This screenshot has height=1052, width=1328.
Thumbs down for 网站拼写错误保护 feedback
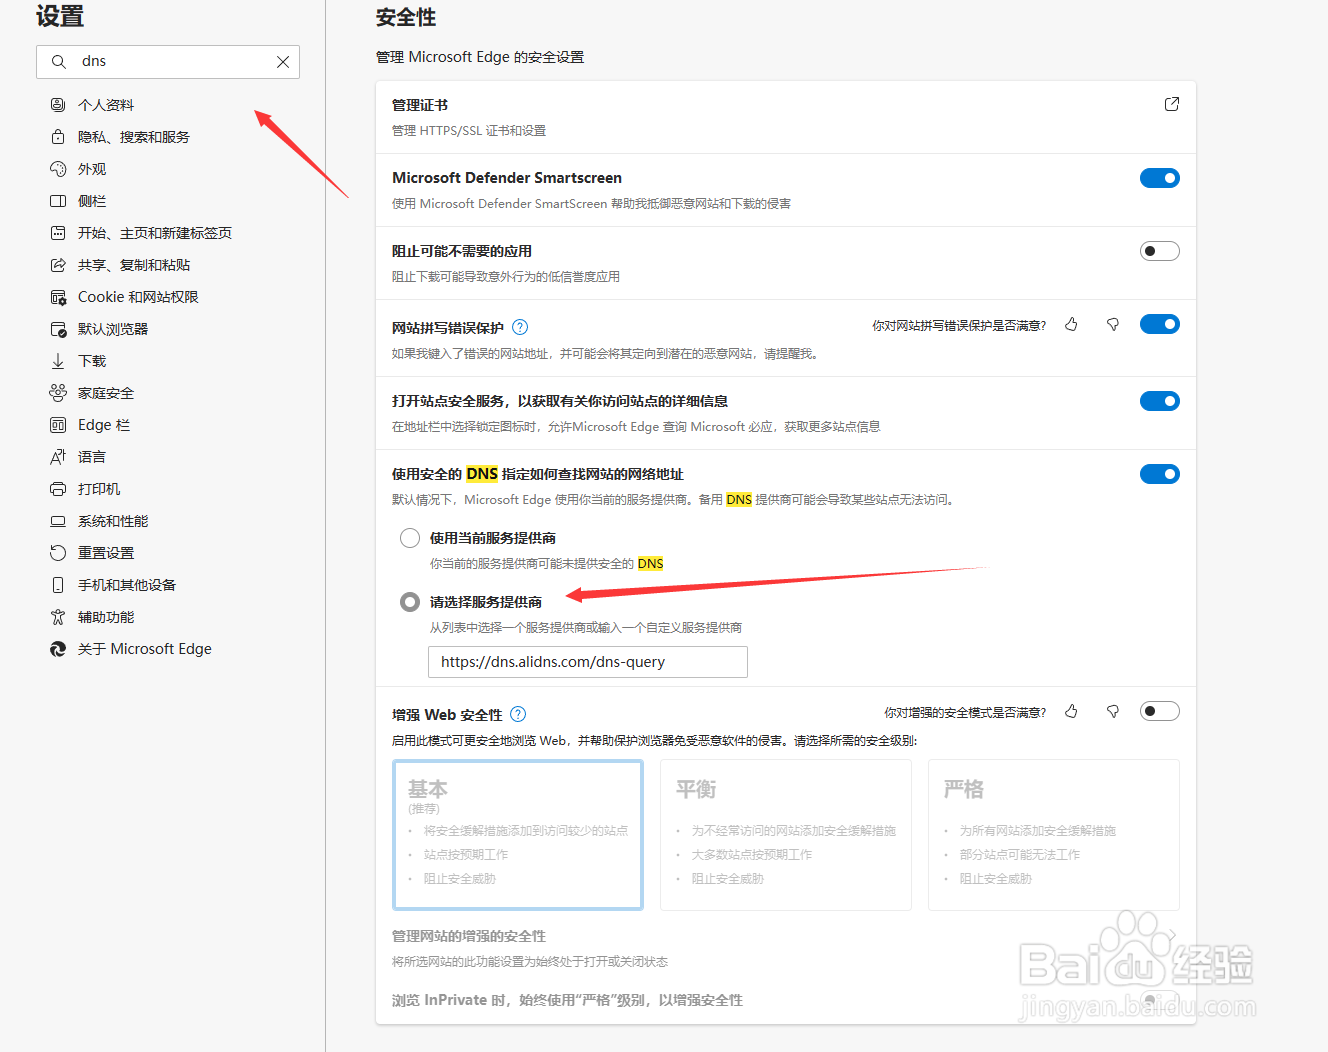(1112, 324)
